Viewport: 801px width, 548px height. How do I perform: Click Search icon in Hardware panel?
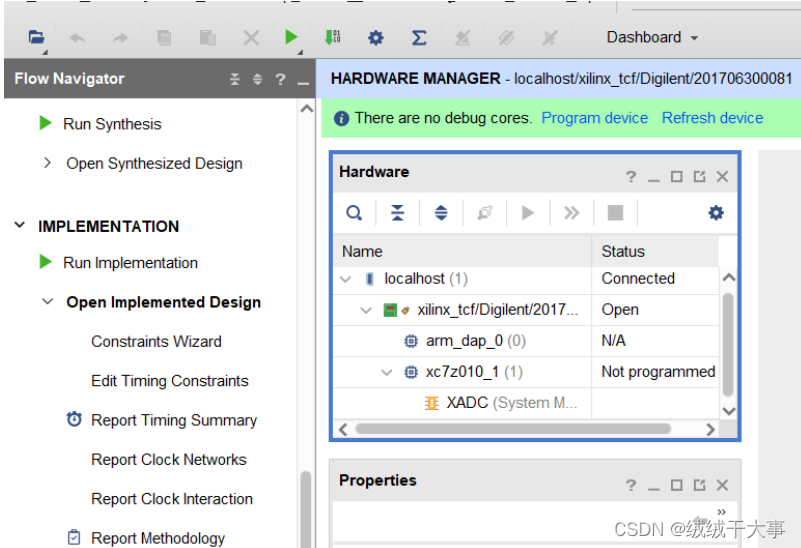tap(354, 212)
